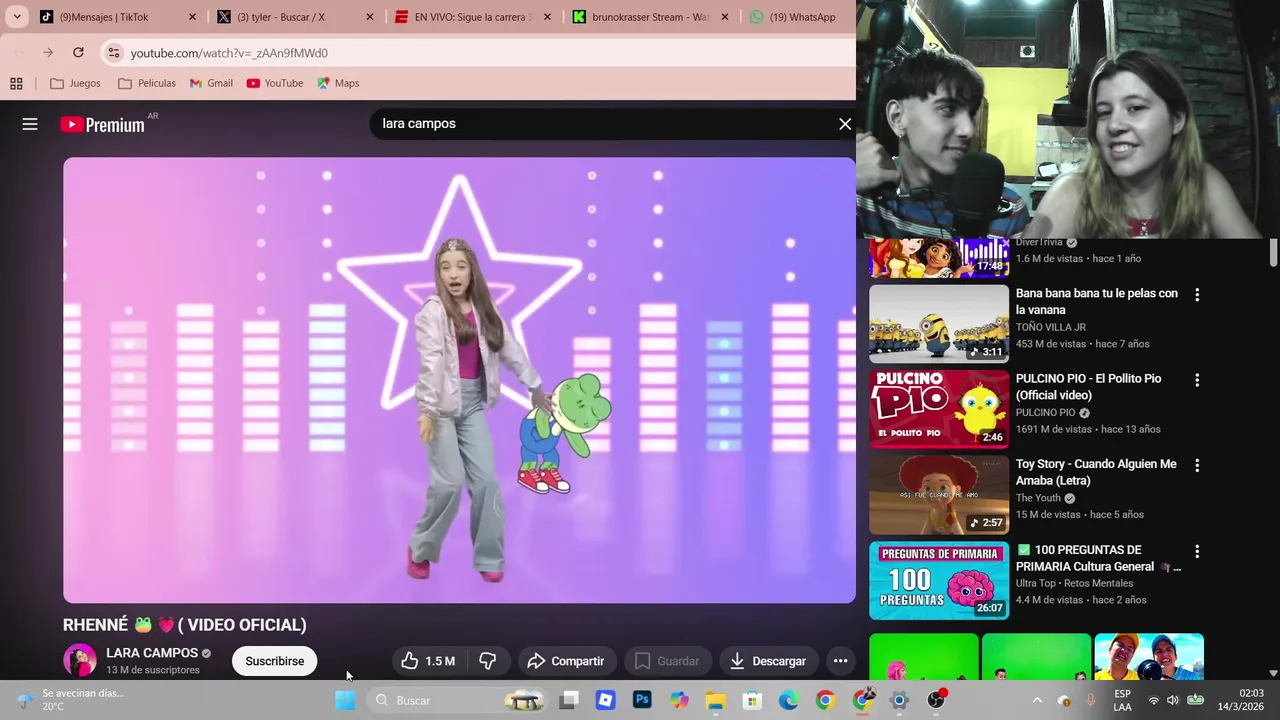Click 'Ultra Top · Retos Mentales' channel name
This screenshot has height=720, width=1280.
1074,583
